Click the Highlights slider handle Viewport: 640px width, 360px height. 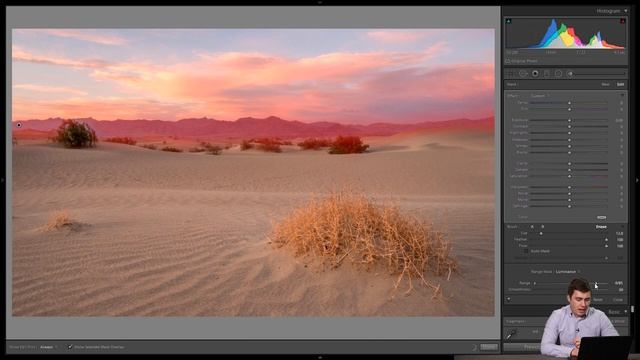(x=569, y=133)
